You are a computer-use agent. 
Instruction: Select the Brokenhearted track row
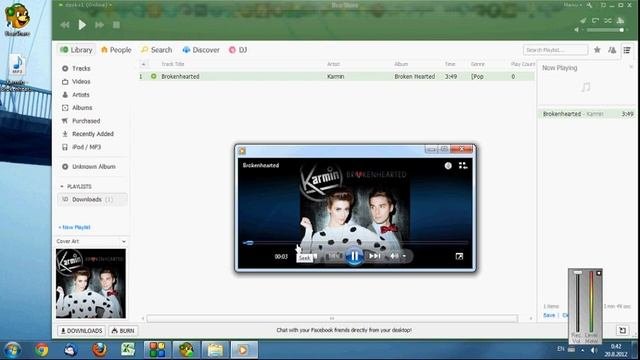click(x=336, y=76)
